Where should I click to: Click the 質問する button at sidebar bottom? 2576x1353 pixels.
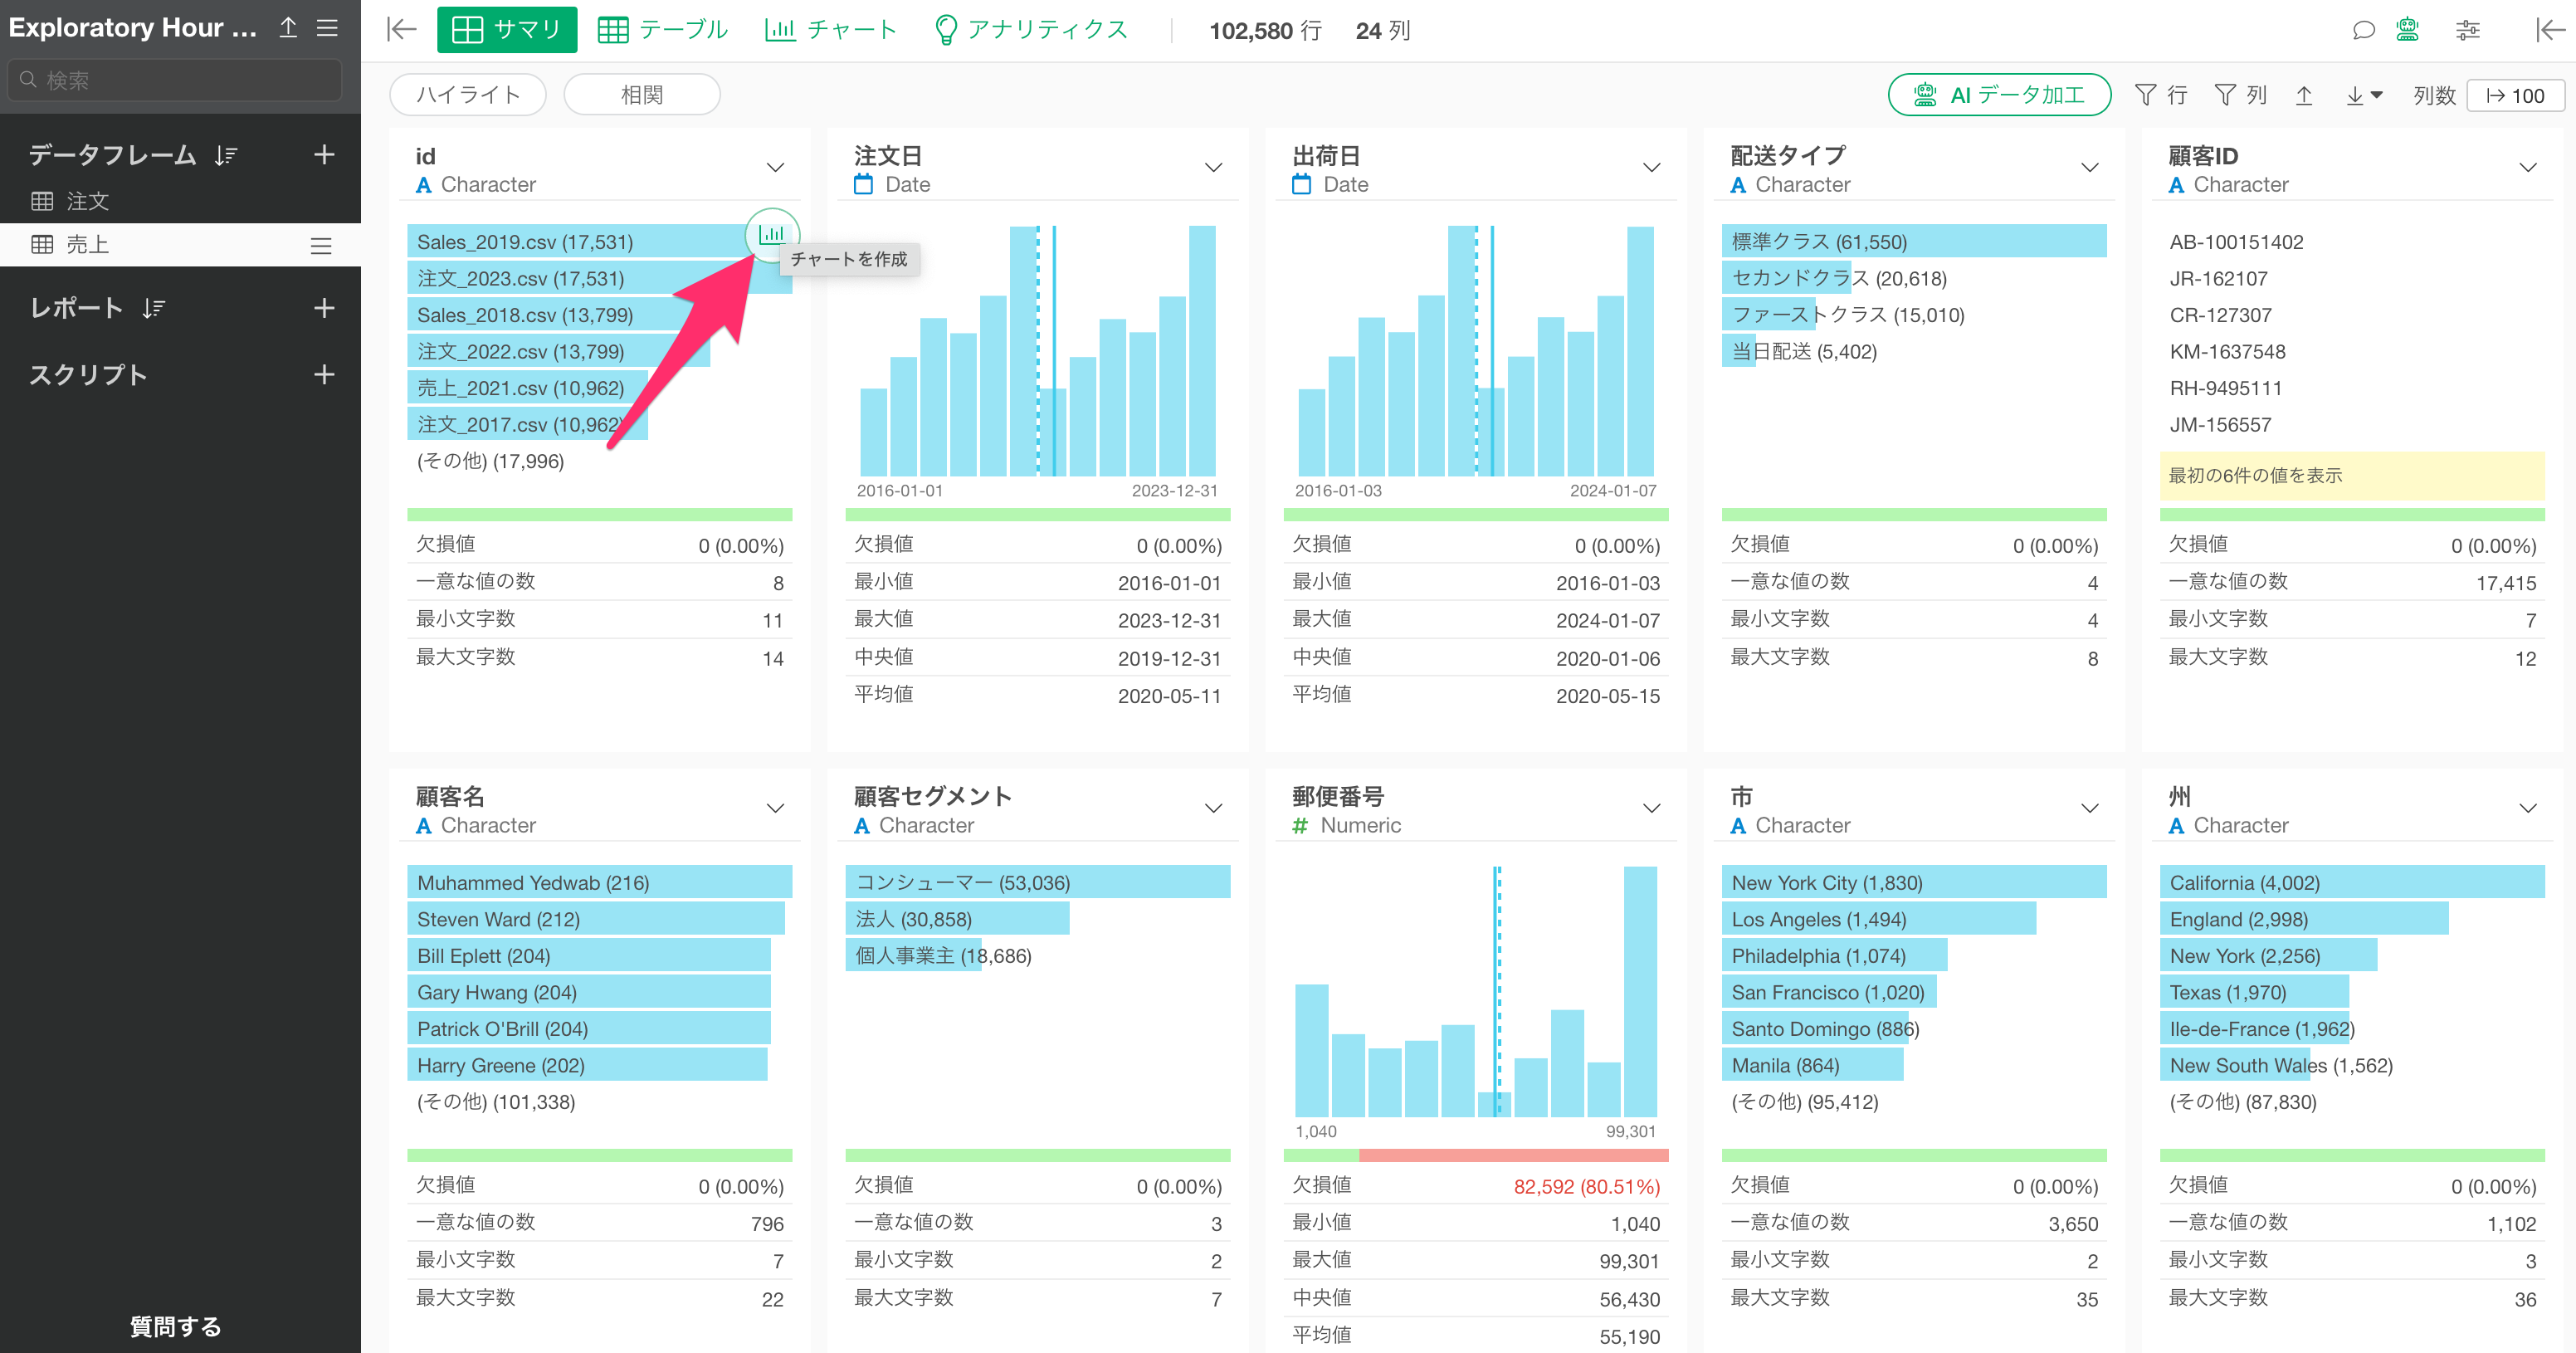(176, 1326)
